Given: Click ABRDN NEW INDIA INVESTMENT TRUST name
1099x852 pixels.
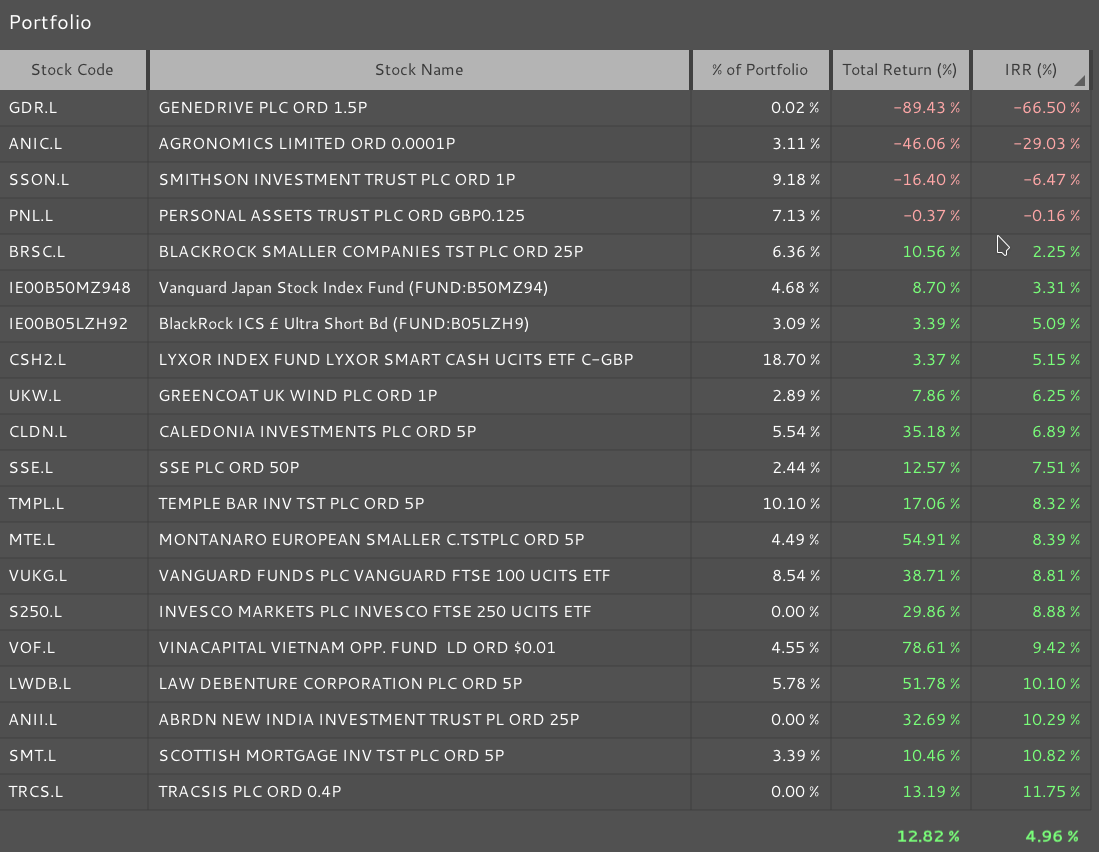Looking at the screenshot, I should 369,720.
